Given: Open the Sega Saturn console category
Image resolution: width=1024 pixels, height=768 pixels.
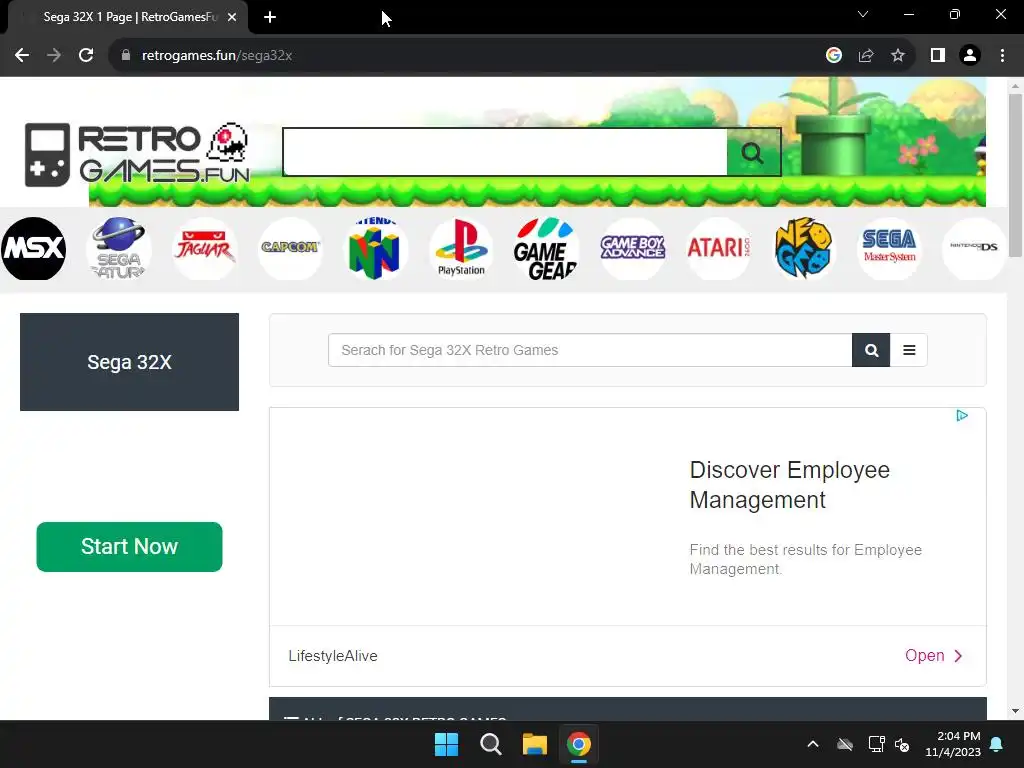Looking at the screenshot, I should [118, 248].
